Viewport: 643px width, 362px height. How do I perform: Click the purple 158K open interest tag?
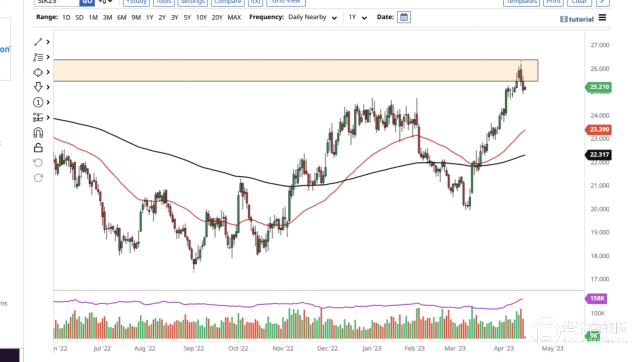(597, 298)
